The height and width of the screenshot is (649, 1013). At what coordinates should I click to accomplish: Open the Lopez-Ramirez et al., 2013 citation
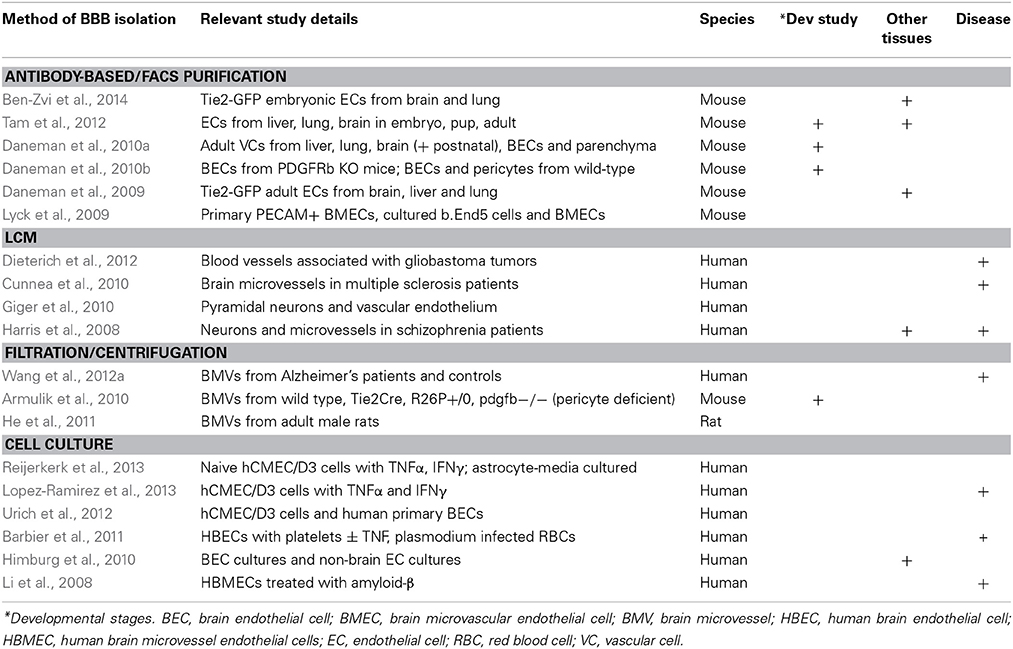(89, 491)
